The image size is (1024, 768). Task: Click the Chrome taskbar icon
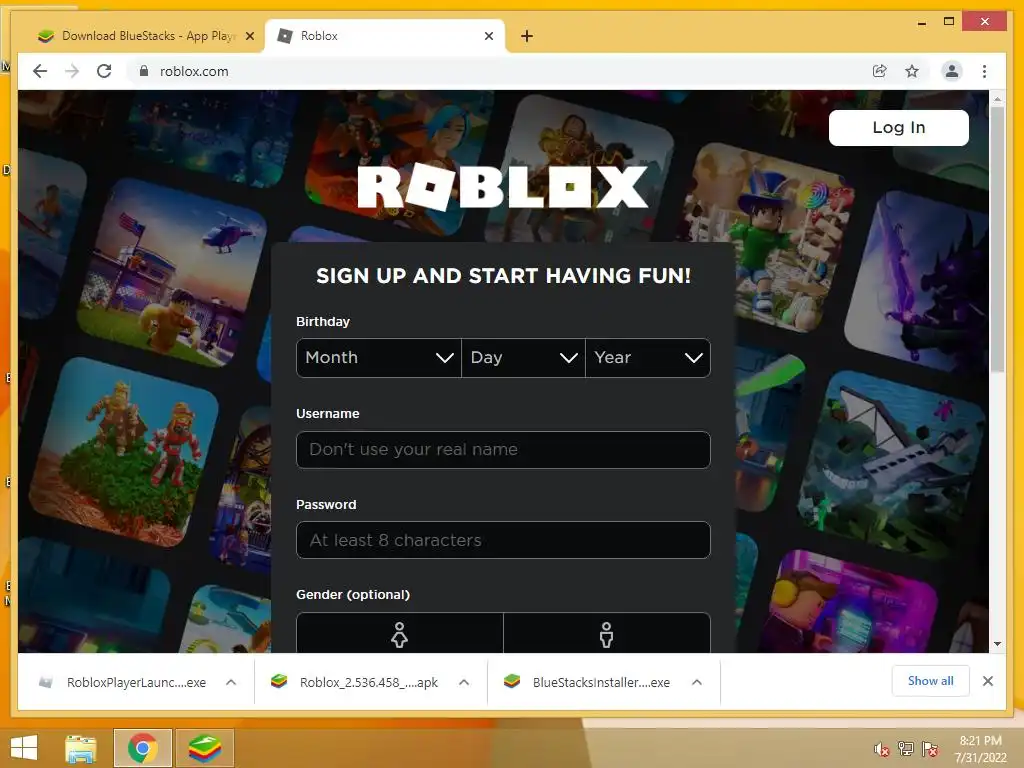(x=142, y=748)
